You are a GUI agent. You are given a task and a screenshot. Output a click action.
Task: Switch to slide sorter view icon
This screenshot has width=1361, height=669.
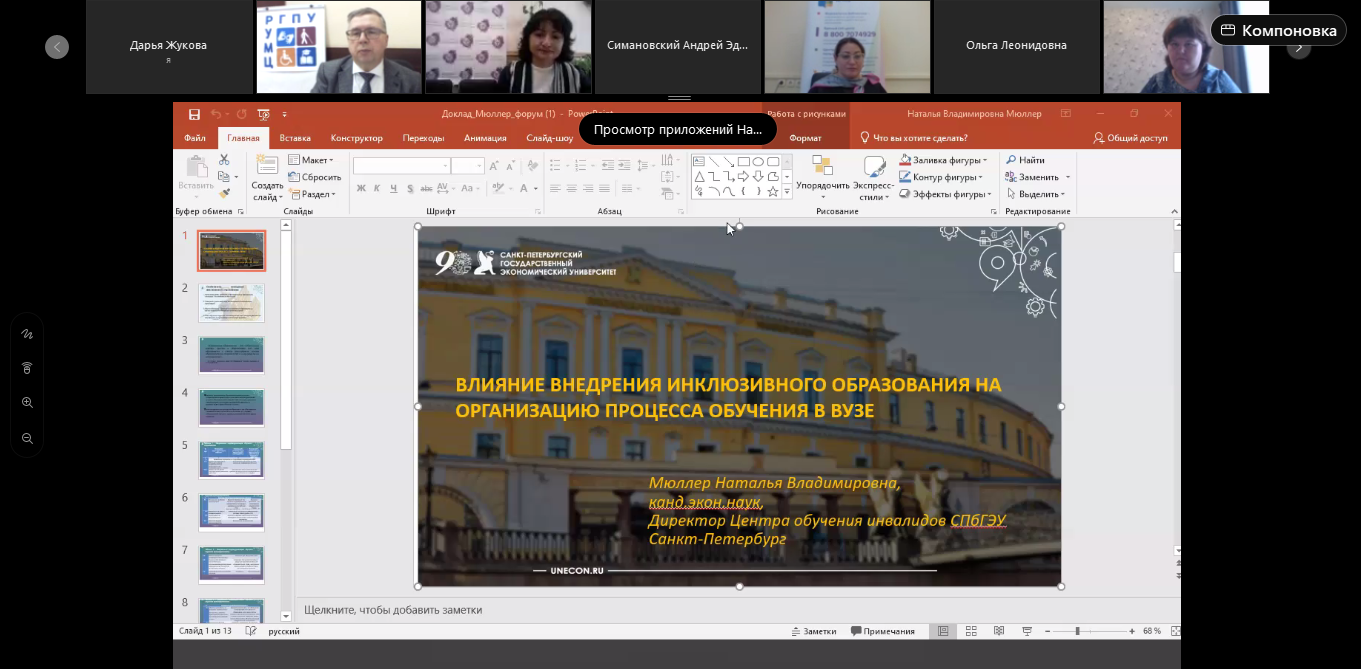pos(970,631)
